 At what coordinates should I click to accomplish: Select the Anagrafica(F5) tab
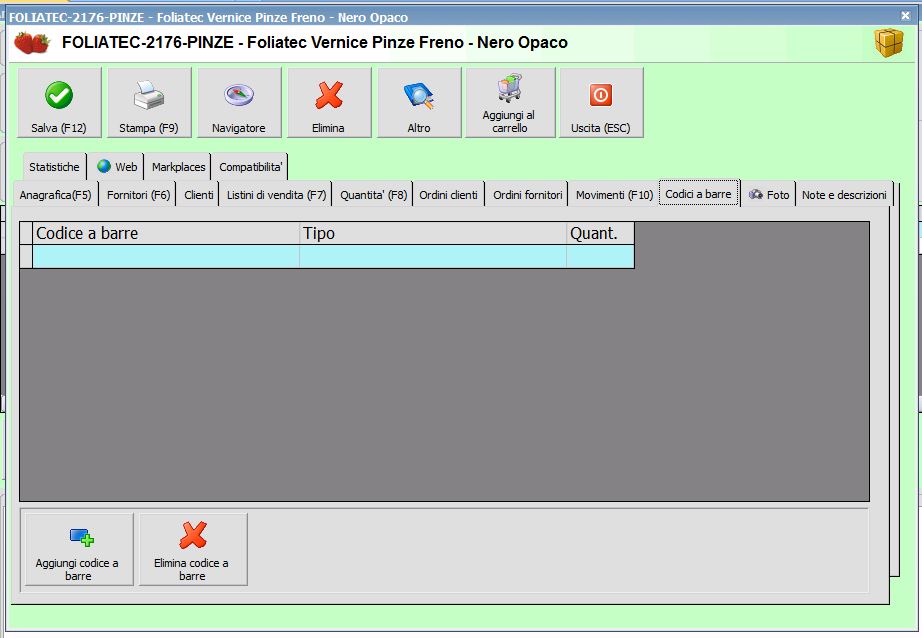tap(55, 195)
